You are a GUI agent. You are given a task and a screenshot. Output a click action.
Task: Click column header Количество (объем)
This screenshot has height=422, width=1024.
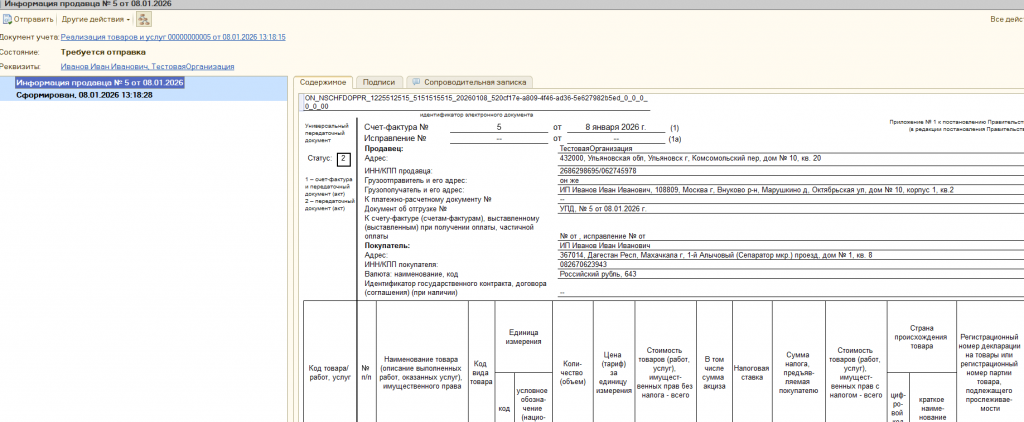click(572, 372)
